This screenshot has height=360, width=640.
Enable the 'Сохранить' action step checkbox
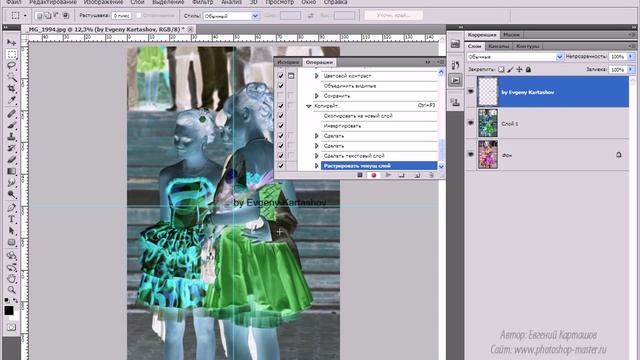coord(280,96)
